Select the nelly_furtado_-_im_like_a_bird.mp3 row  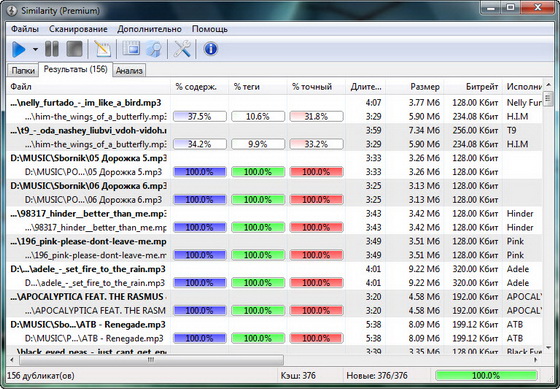click(274, 103)
